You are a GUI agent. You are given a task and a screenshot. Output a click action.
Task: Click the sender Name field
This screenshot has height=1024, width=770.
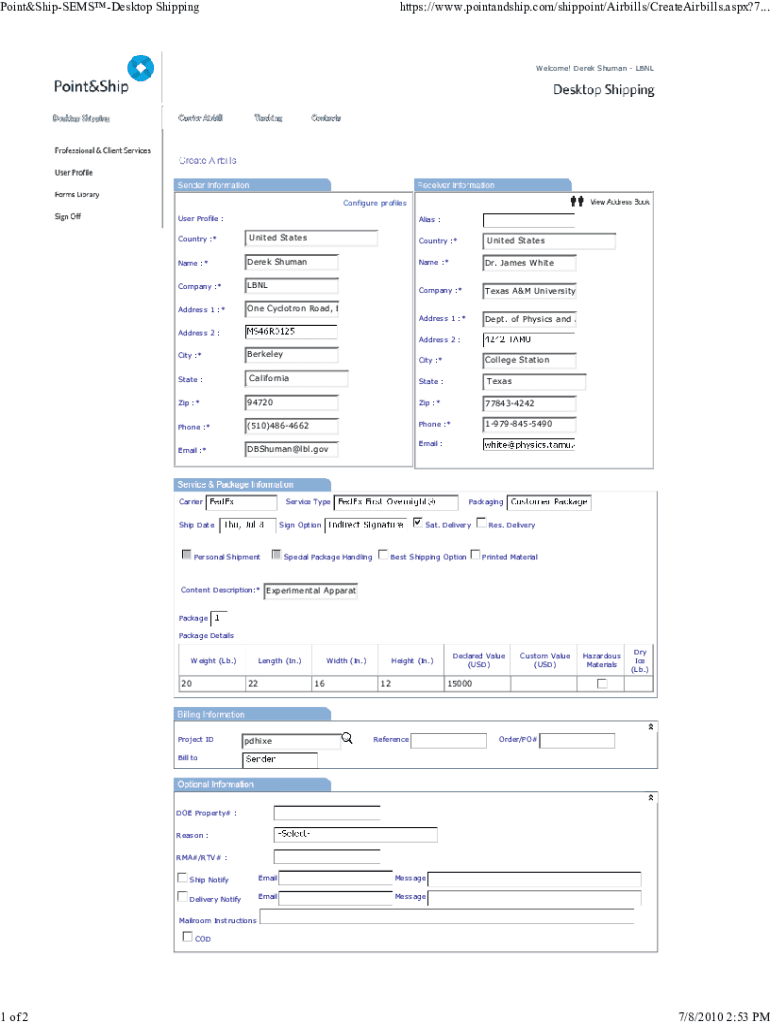click(291, 263)
